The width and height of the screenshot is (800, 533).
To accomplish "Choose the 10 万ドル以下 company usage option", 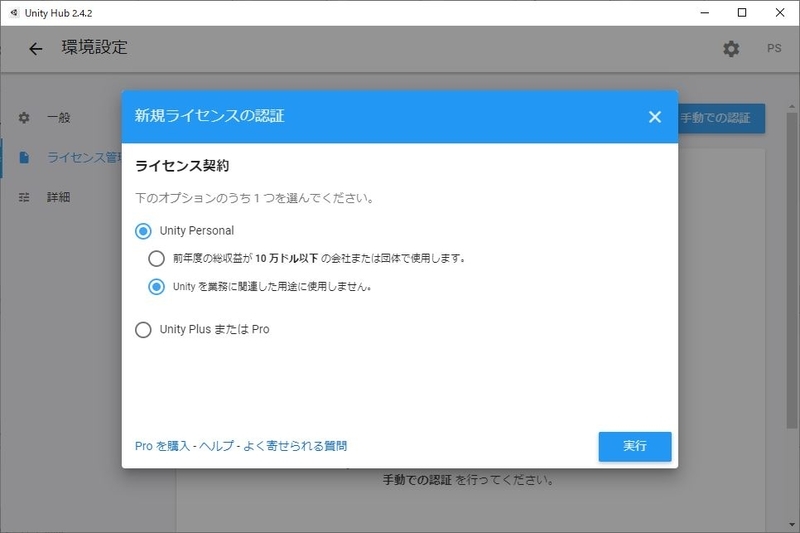I will (x=156, y=259).
